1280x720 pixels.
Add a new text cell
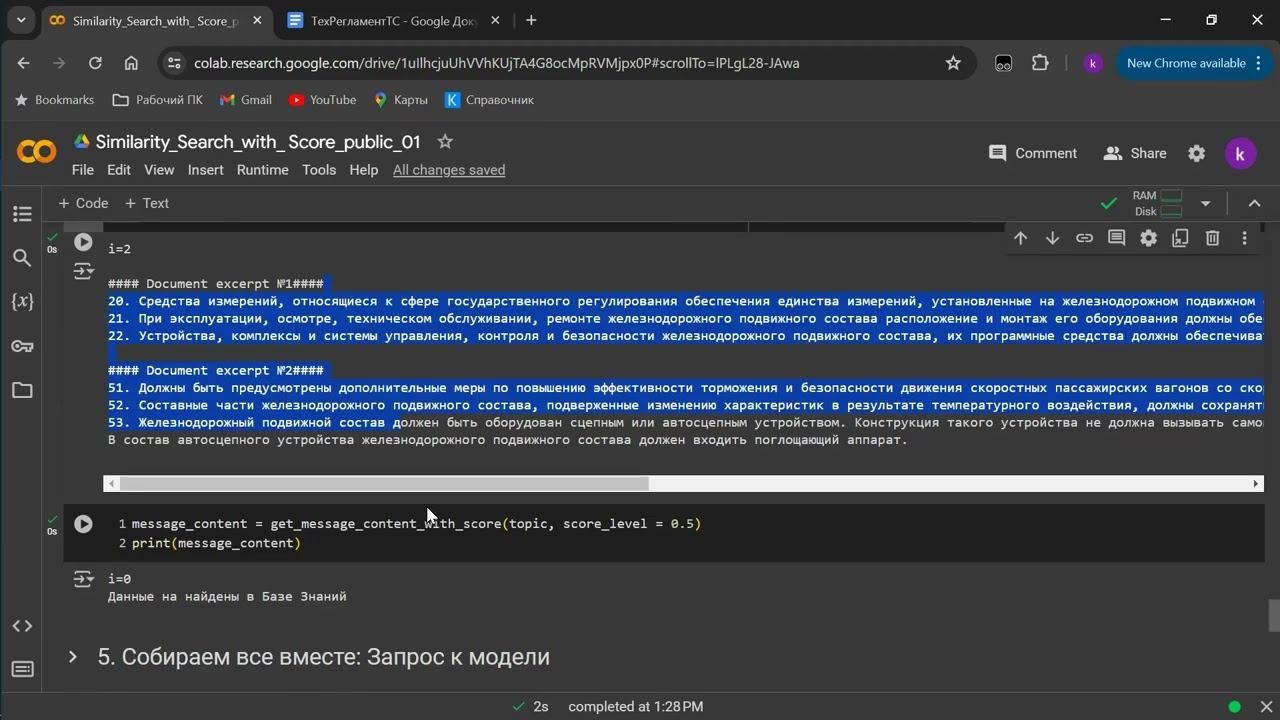pos(147,203)
